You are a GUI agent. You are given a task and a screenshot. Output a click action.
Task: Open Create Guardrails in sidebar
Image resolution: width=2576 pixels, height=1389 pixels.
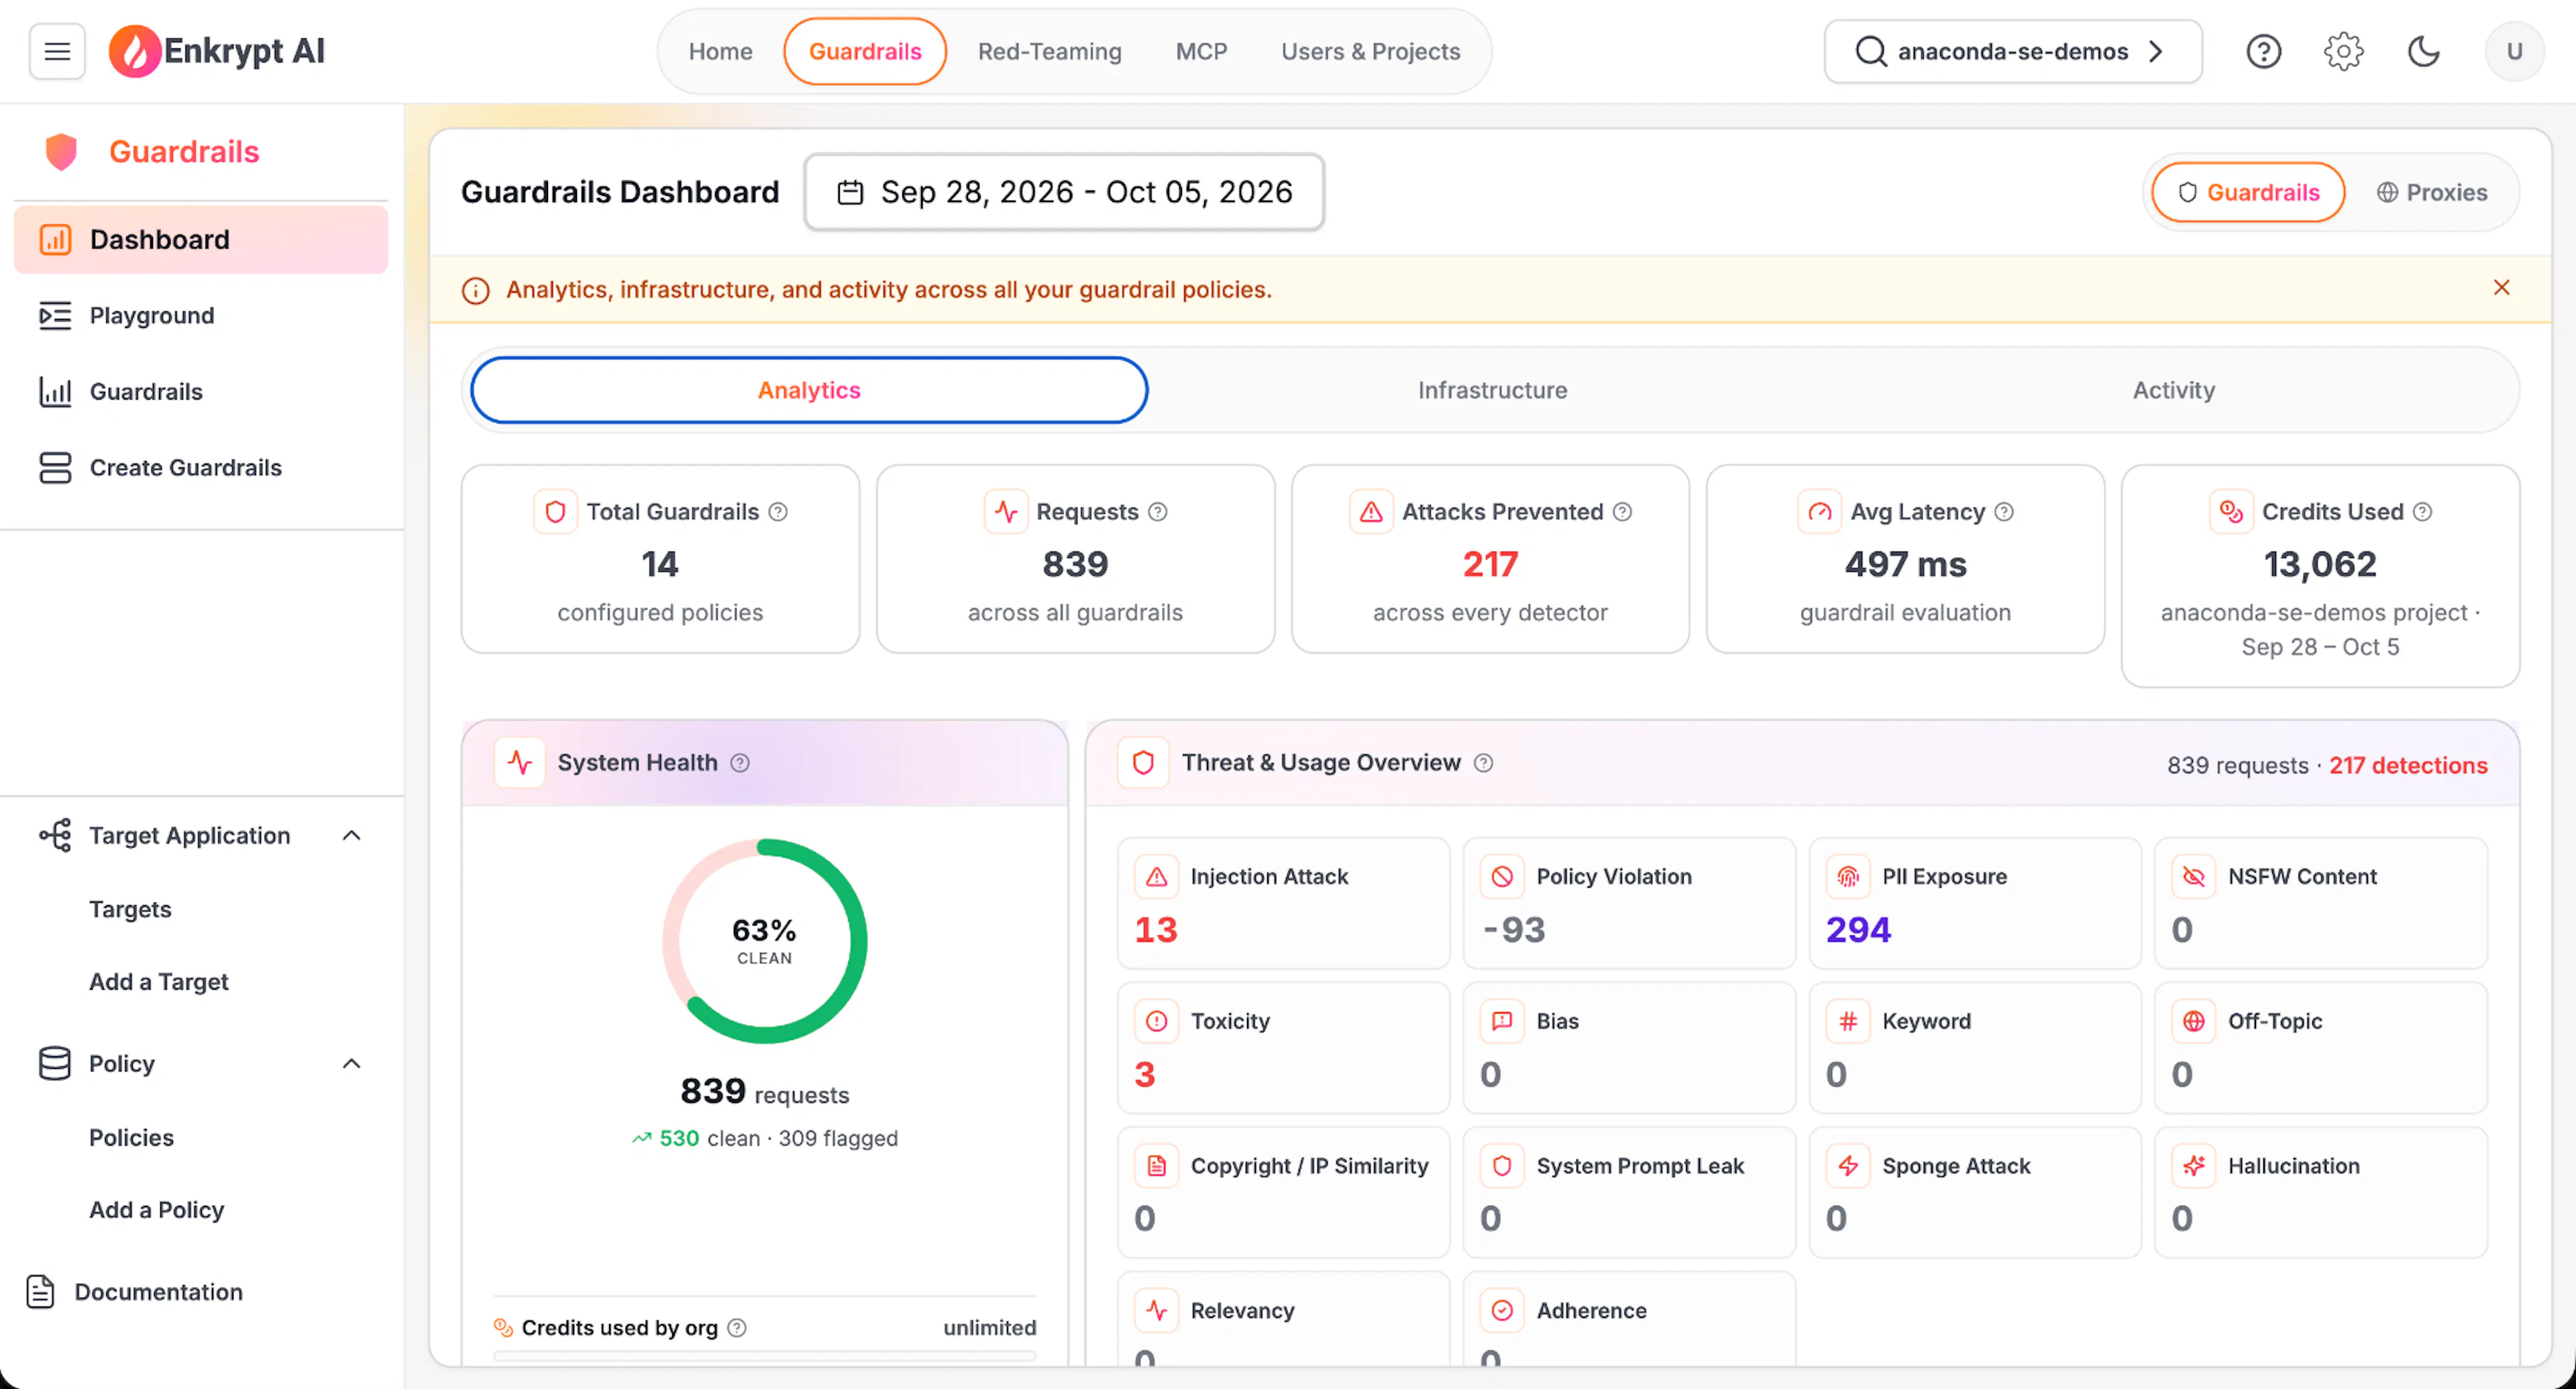pos(202,468)
